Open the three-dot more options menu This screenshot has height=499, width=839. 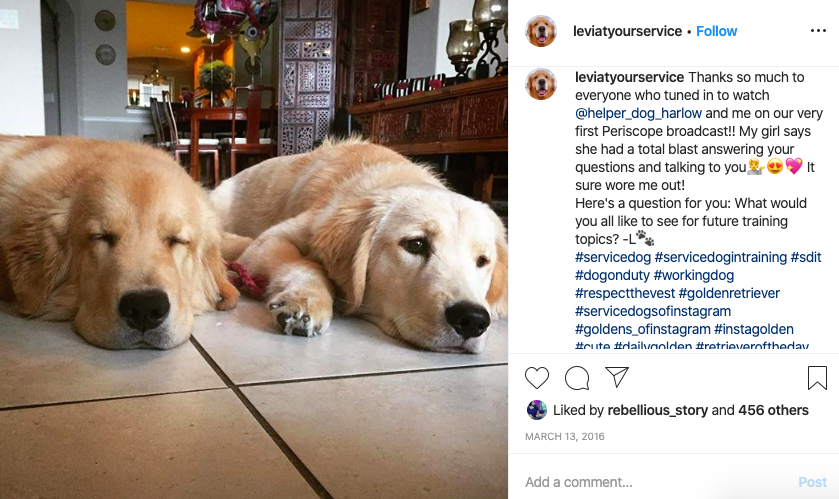click(x=818, y=31)
